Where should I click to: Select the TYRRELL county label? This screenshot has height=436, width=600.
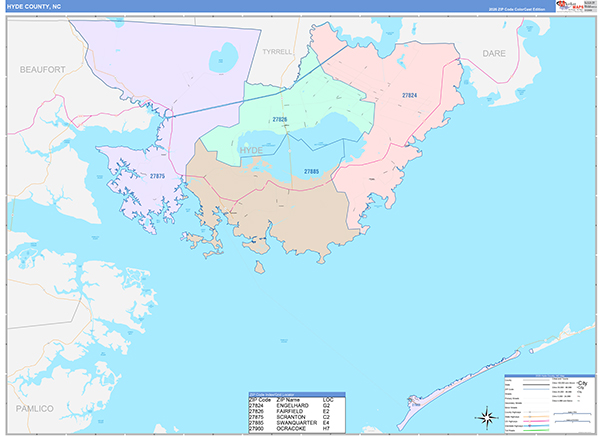pyautogui.click(x=276, y=51)
